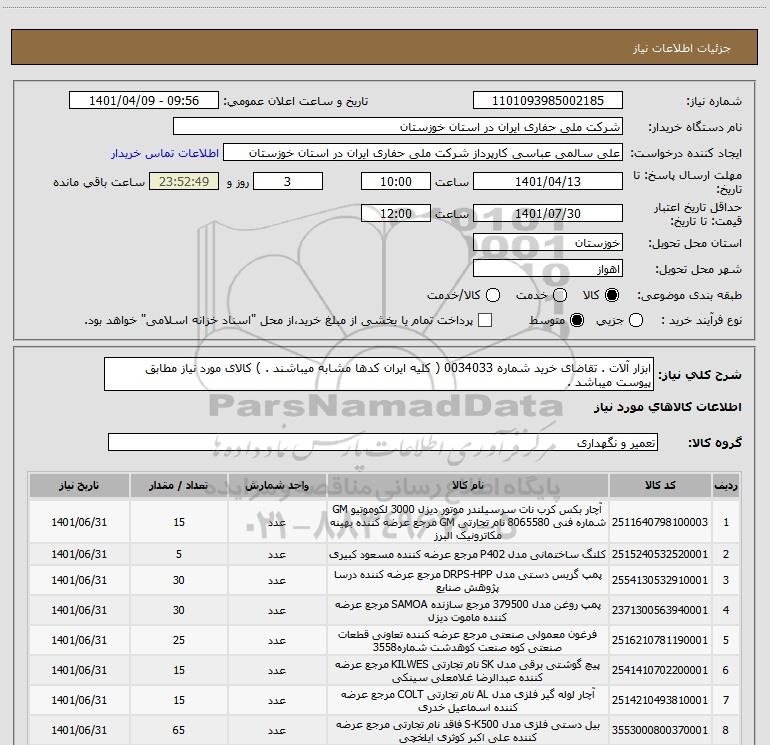Click item code 2514210493810001
The height and width of the screenshot is (745, 770).
[x=660, y=700]
